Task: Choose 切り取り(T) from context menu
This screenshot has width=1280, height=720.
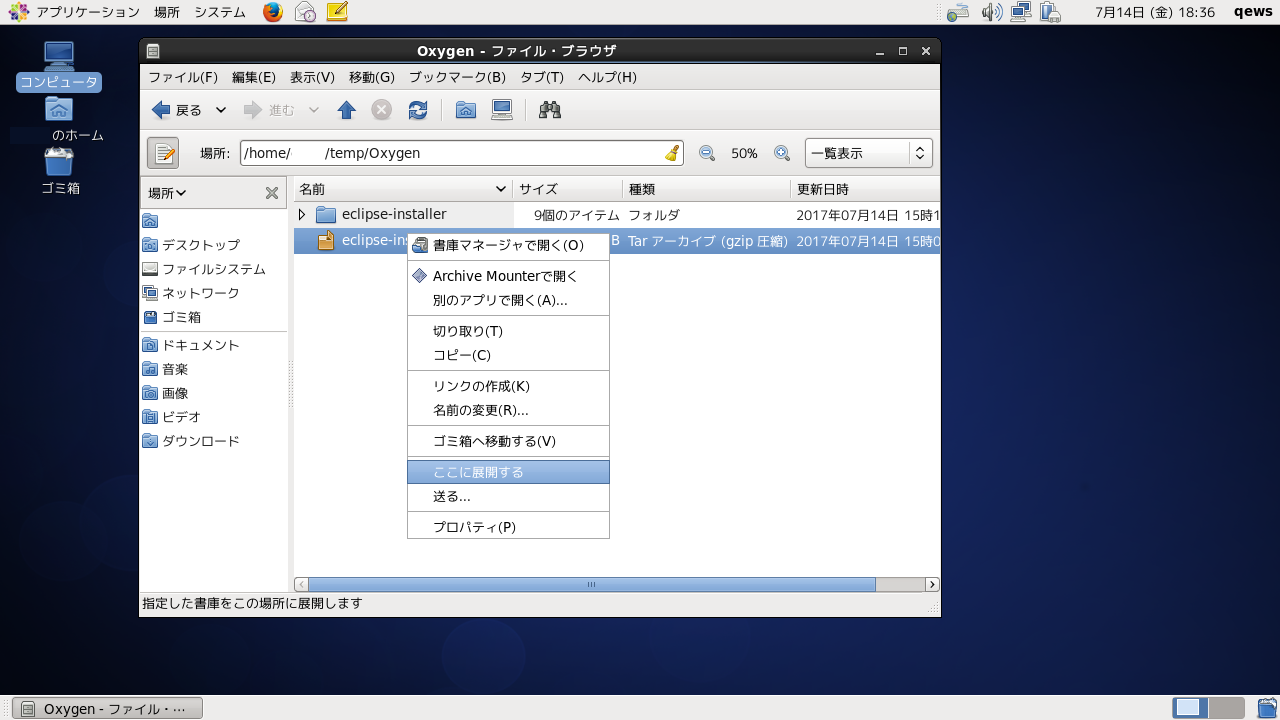Action: (508, 331)
